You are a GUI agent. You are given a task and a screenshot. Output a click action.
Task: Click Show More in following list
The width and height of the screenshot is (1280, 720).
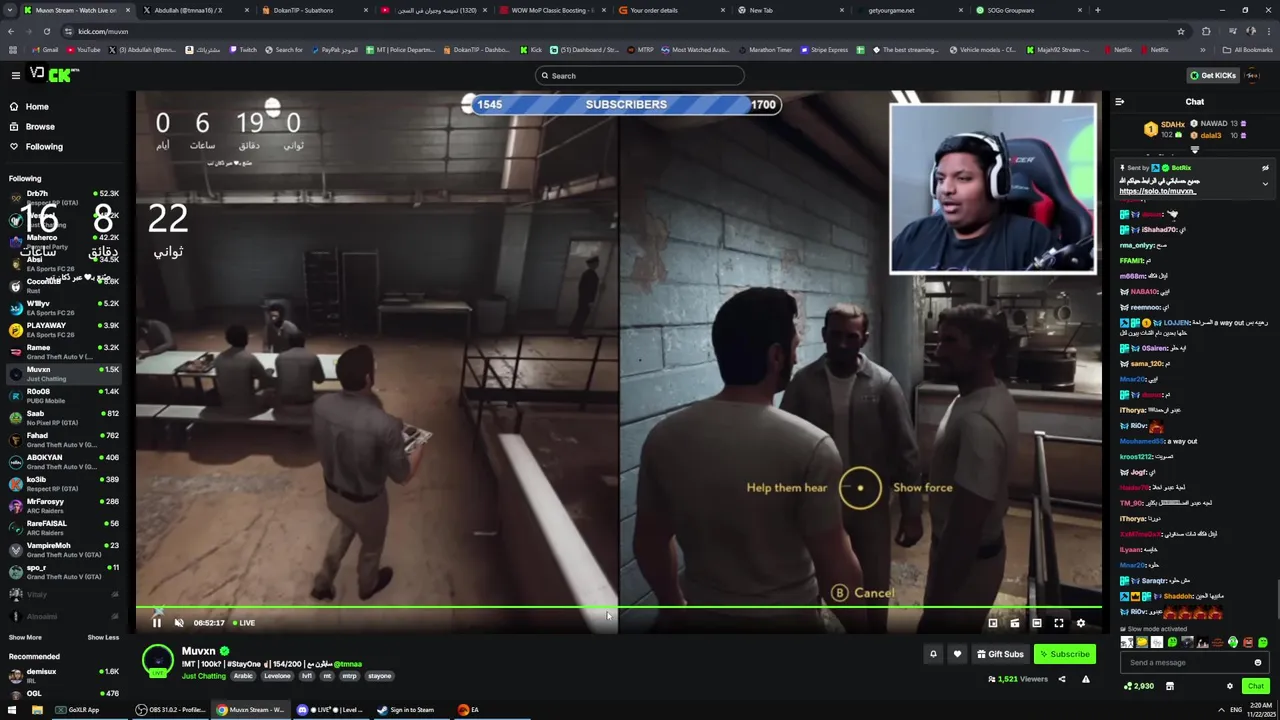[x=25, y=637]
